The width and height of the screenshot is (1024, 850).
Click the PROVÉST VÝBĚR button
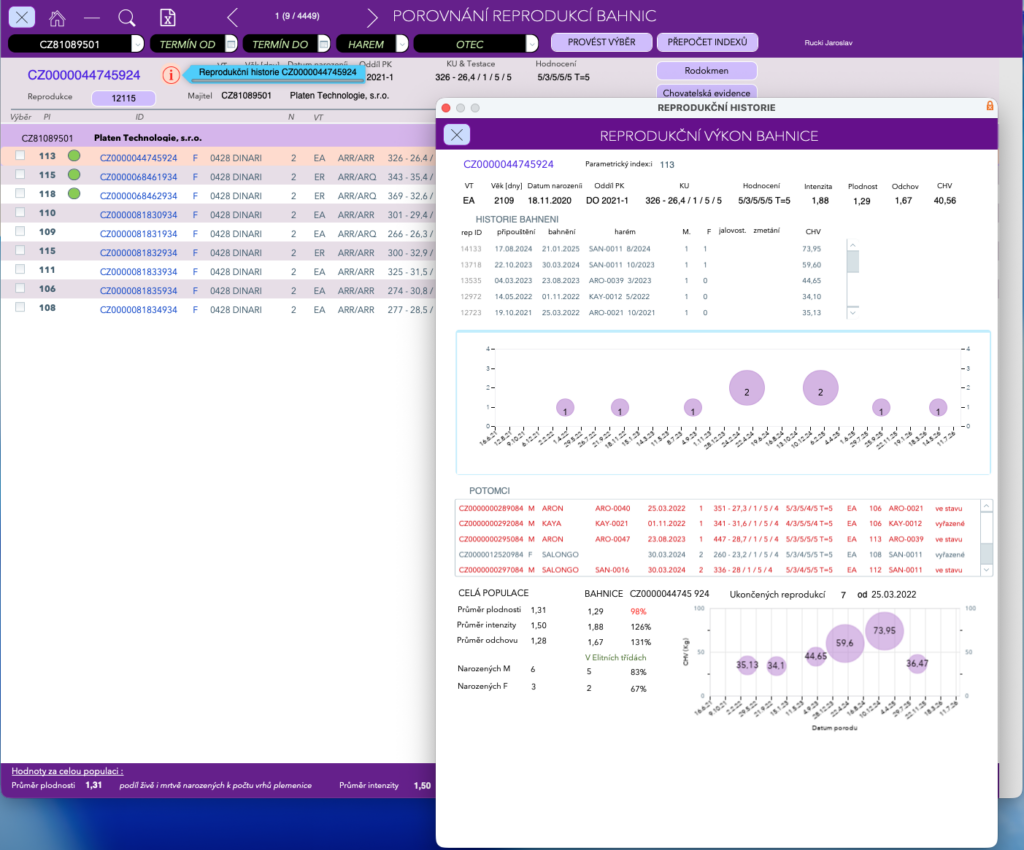[x=601, y=42]
